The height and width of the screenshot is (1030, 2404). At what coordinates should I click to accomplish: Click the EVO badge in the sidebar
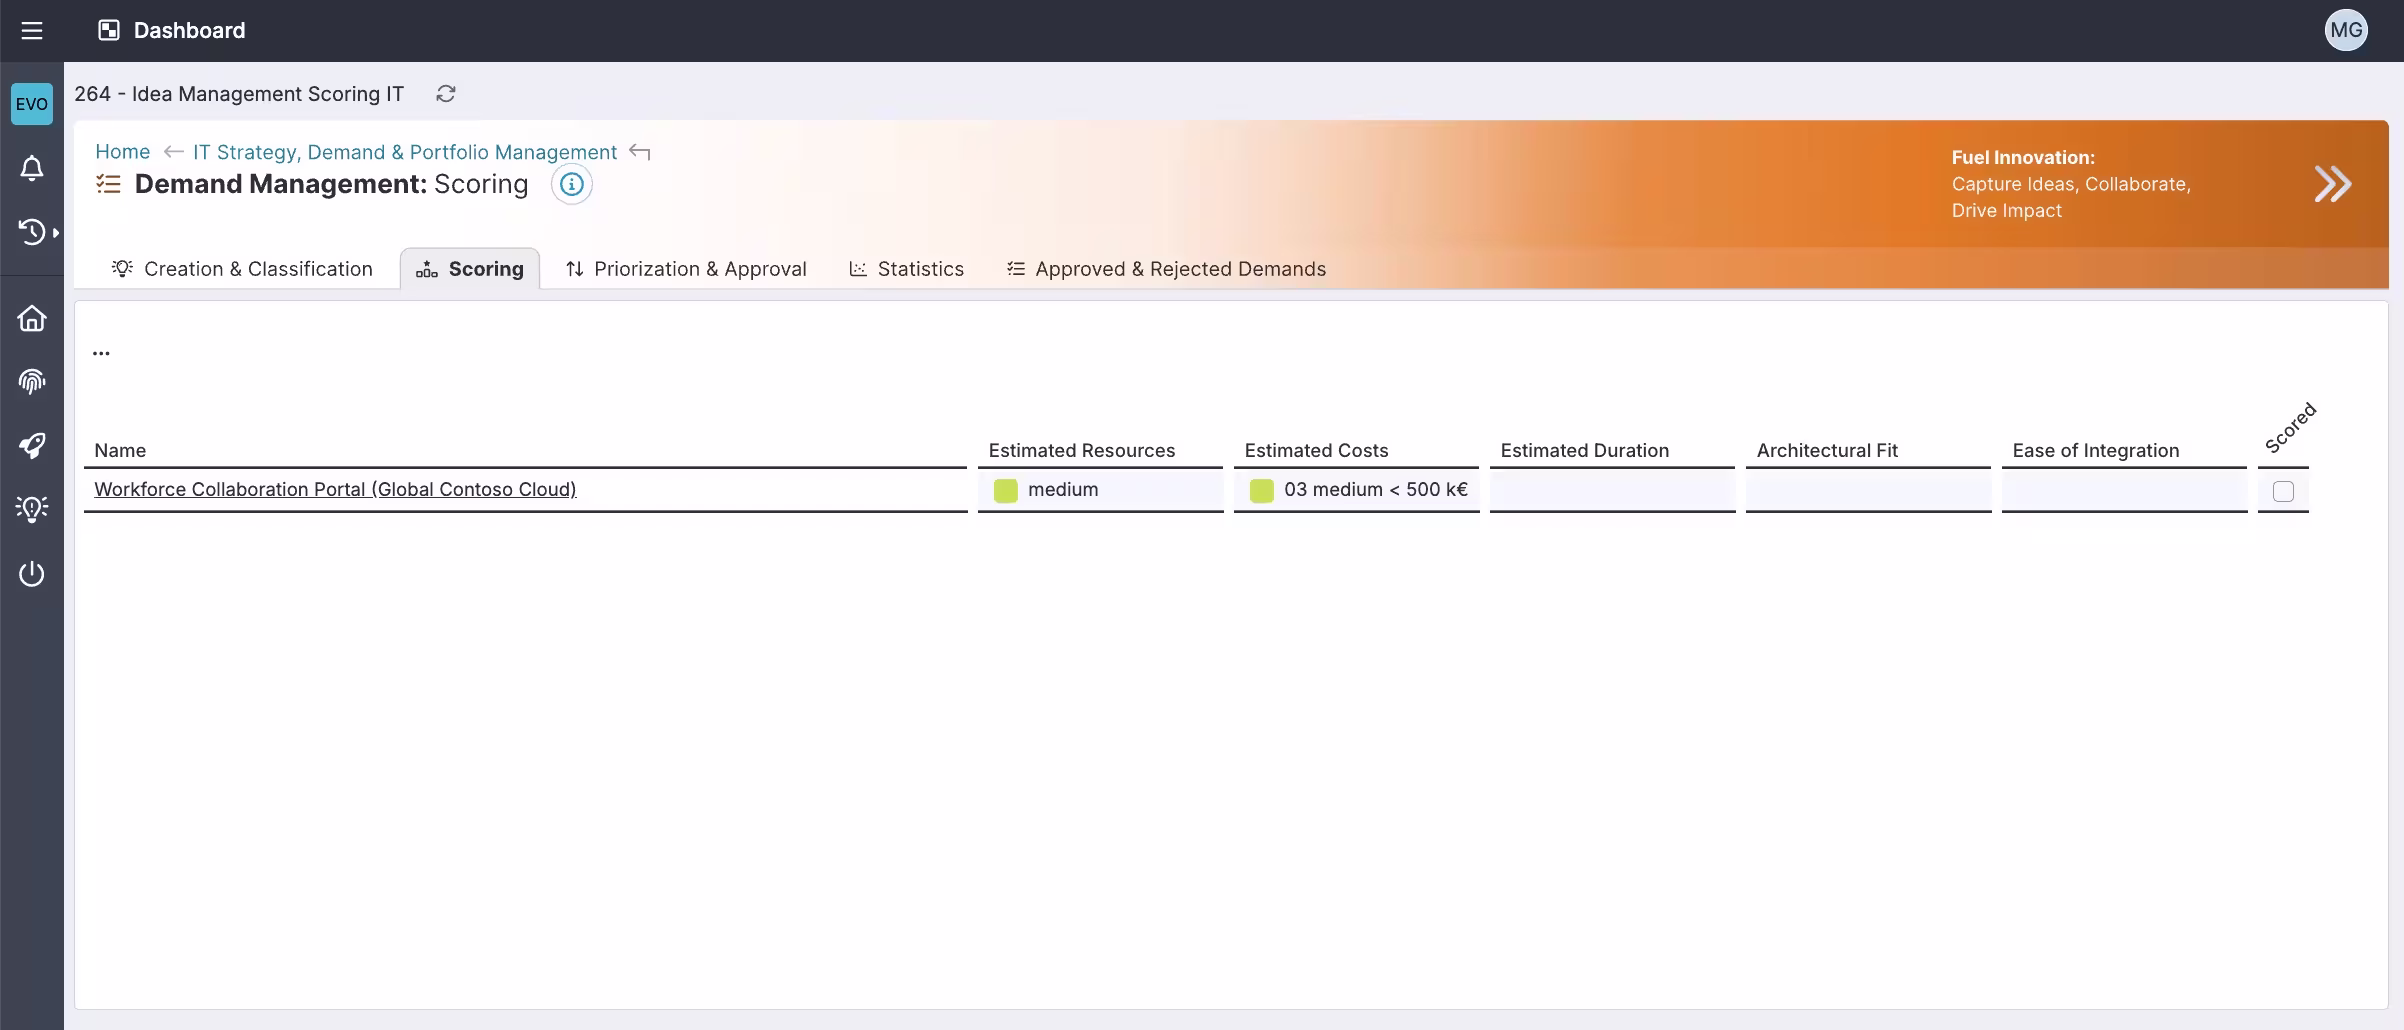[x=32, y=103]
